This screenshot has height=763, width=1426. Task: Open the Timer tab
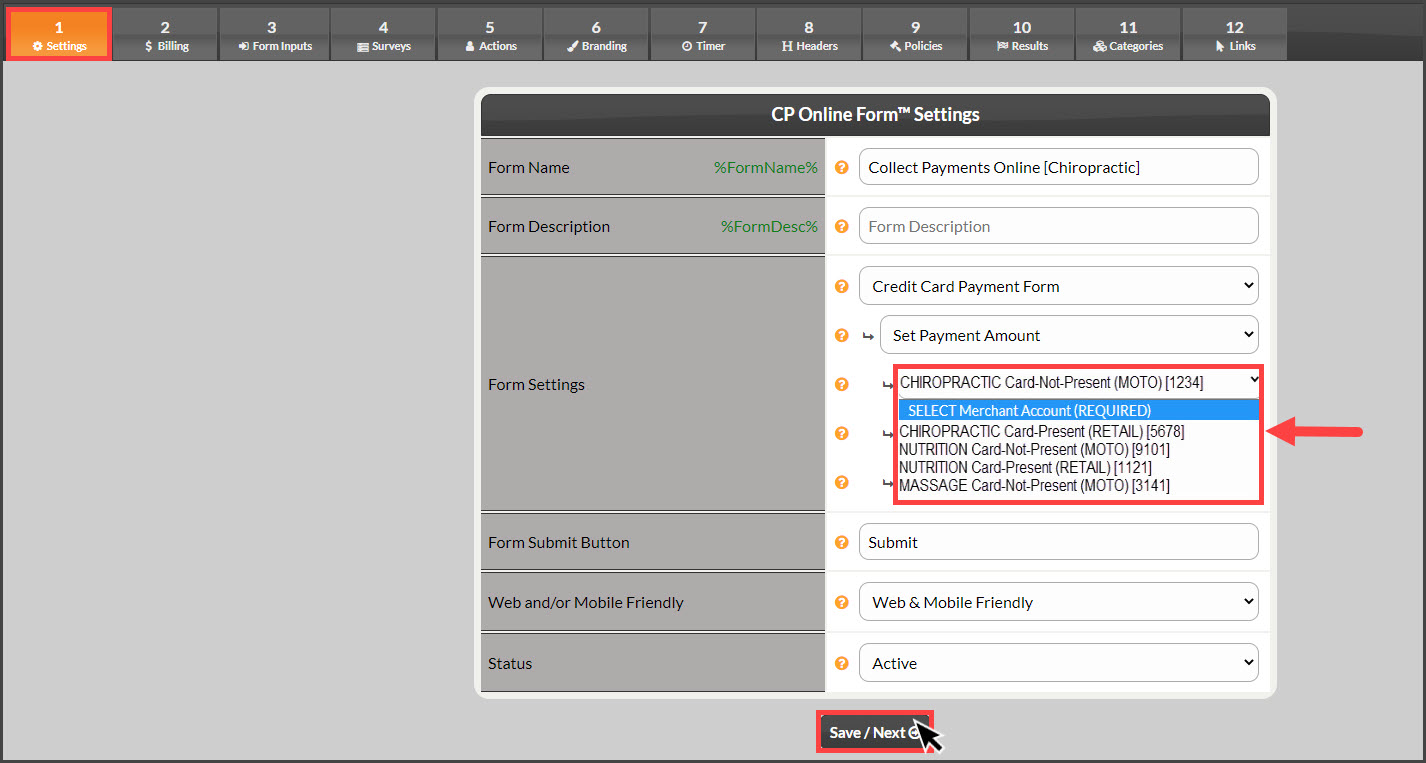[x=703, y=35]
